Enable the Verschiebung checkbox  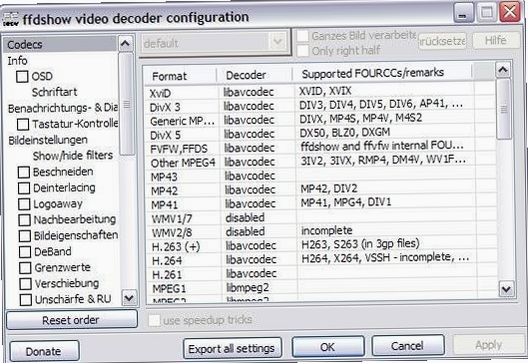pos(26,284)
